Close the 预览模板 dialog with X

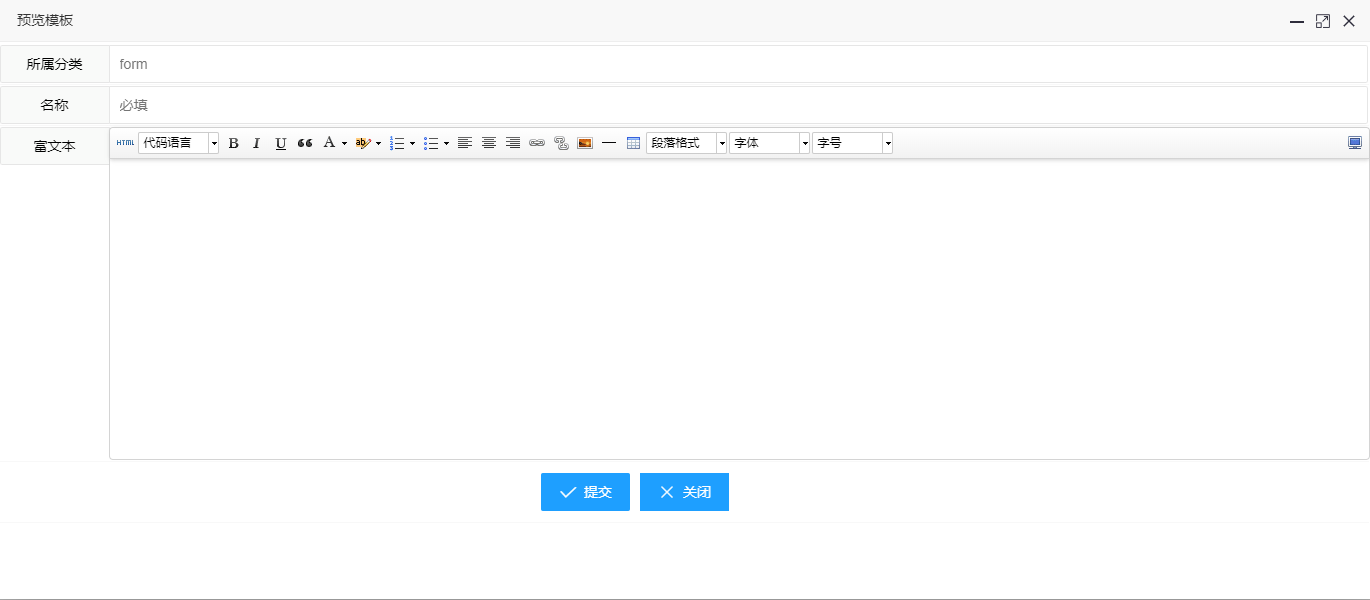[x=1349, y=21]
